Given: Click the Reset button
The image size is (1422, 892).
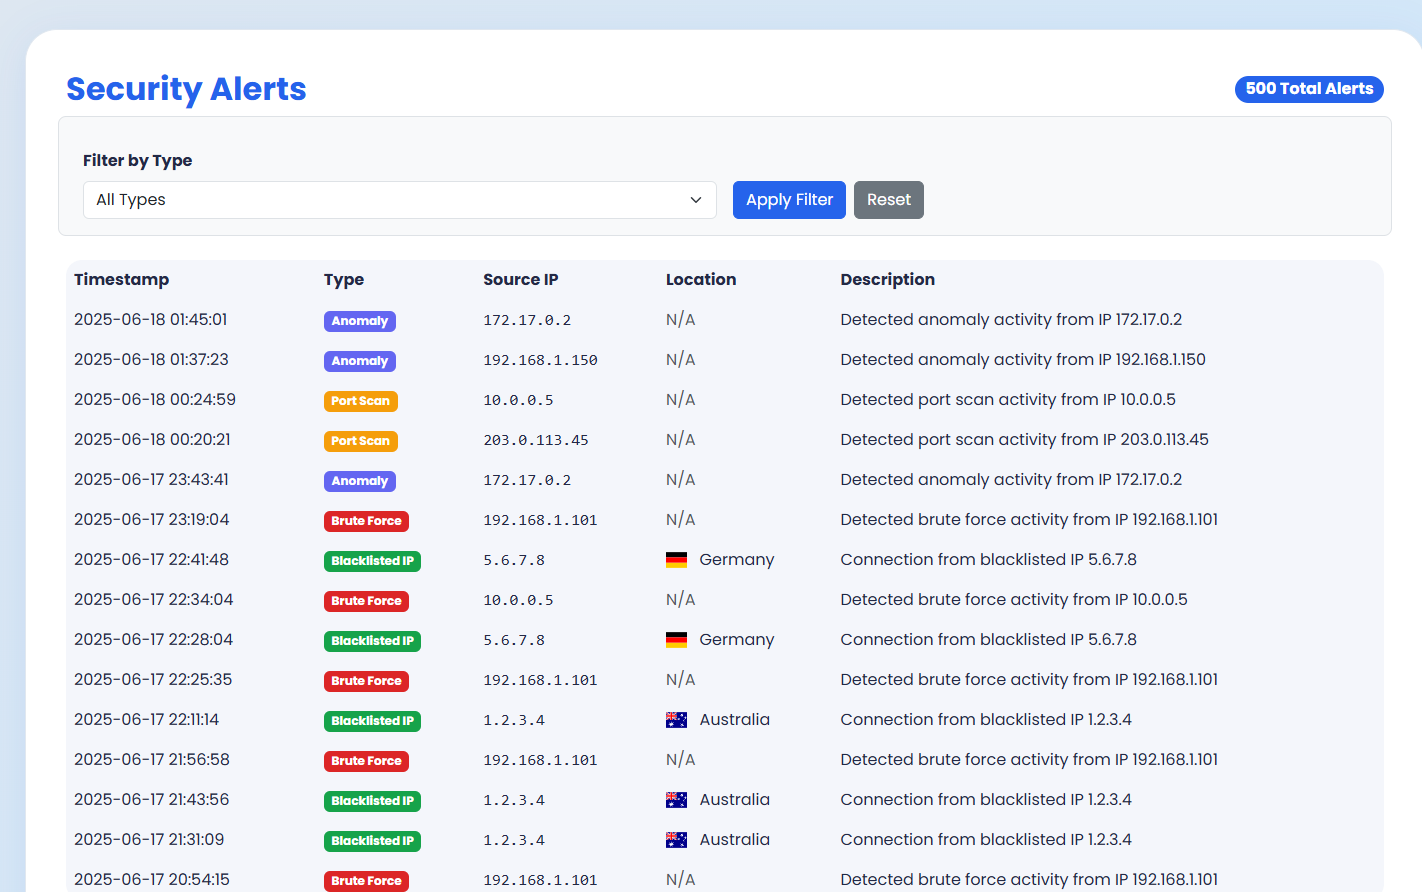Looking at the screenshot, I should pos(889,200).
